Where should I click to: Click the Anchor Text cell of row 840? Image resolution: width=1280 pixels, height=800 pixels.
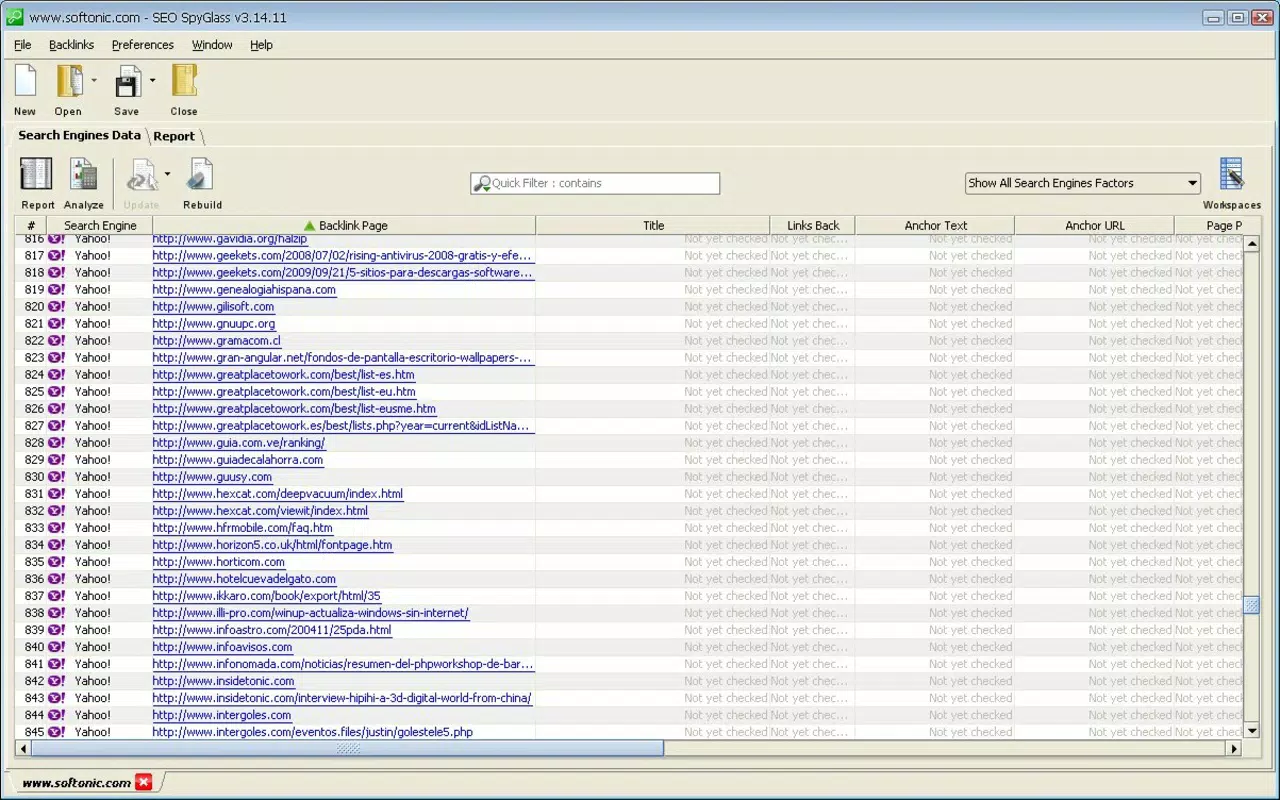pos(935,646)
